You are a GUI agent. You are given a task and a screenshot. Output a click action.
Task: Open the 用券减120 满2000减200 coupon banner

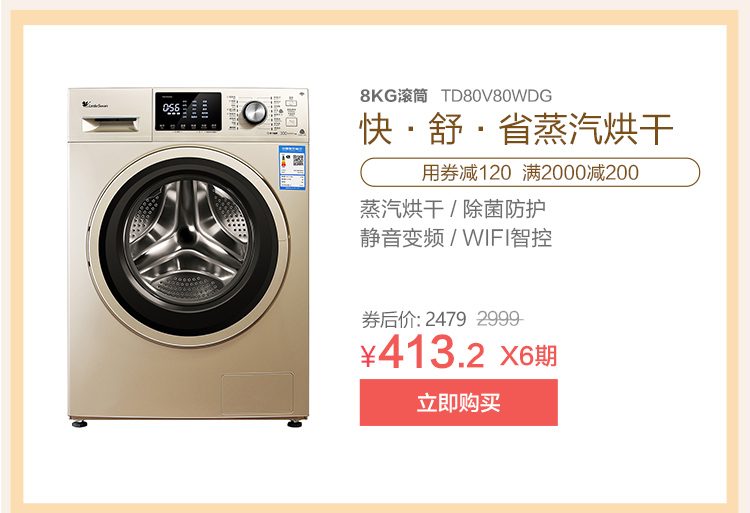(530, 172)
